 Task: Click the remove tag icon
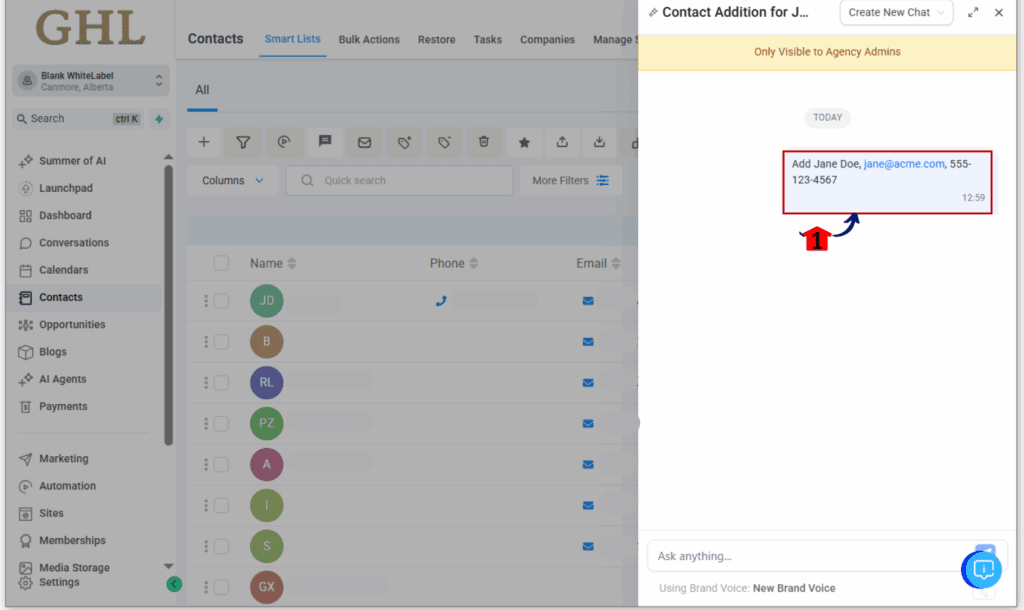(444, 142)
